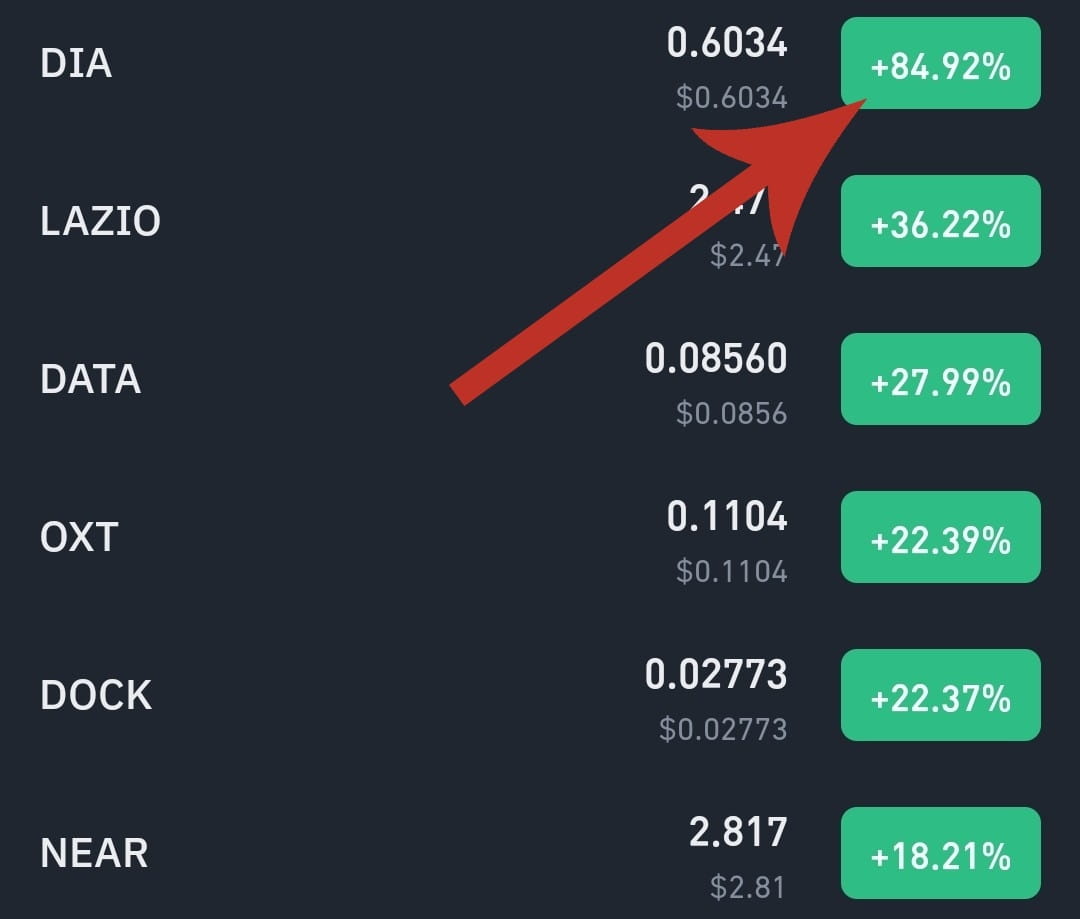Image resolution: width=1080 pixels, height=919 pixels.
Task: Click the 0.02773 price of DOCK
Action: coord(716,674)
